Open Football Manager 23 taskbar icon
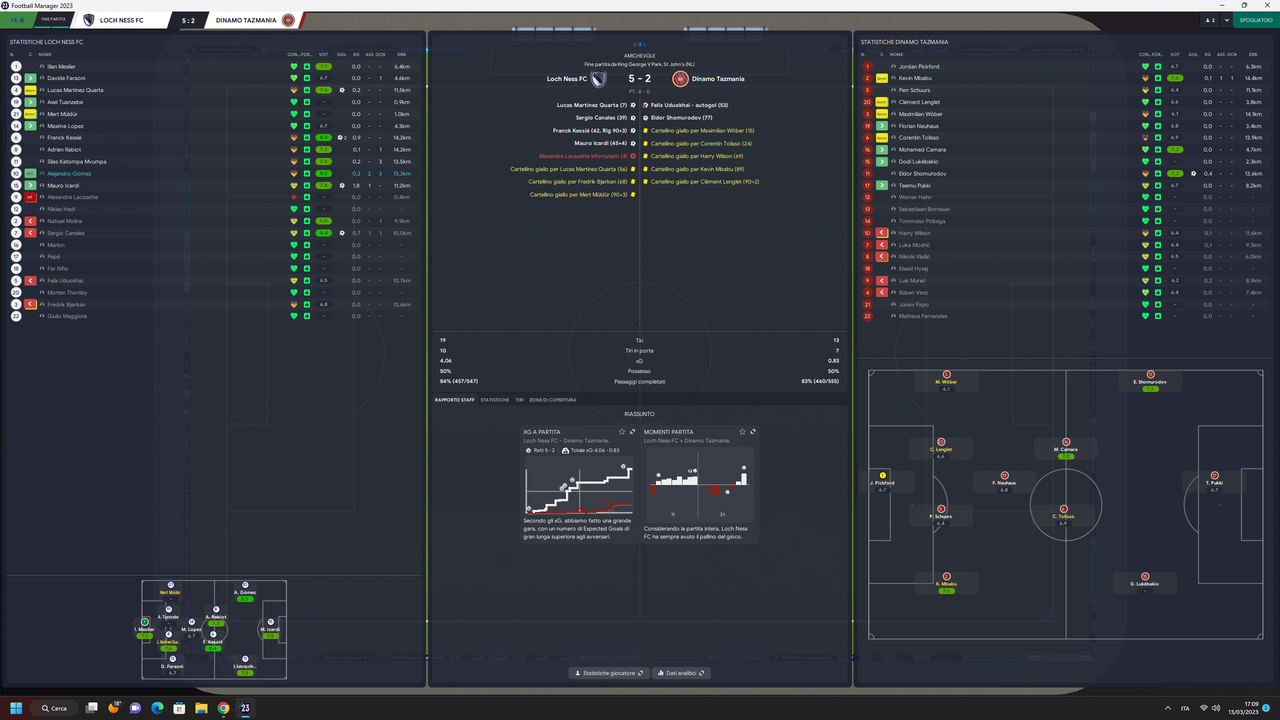This screenshot has width=1280, height=720. point(245,708)
